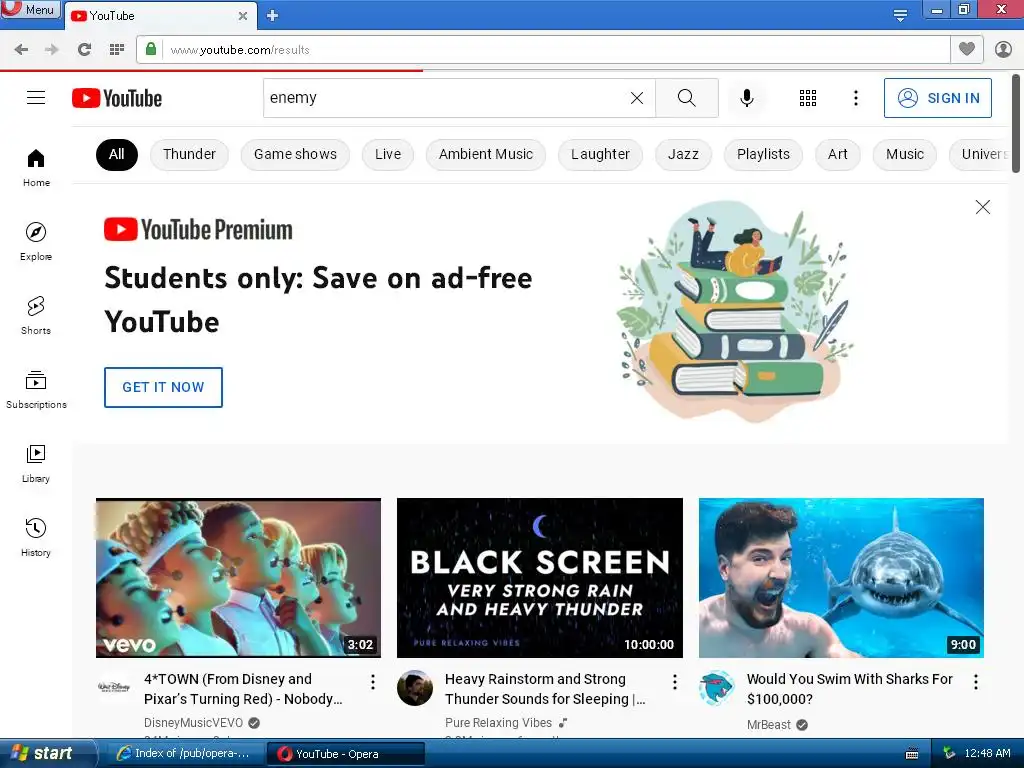Select the Game shows filter chip
The height and width of the screenshot is (768, 1024).
(x=295, y=155)
